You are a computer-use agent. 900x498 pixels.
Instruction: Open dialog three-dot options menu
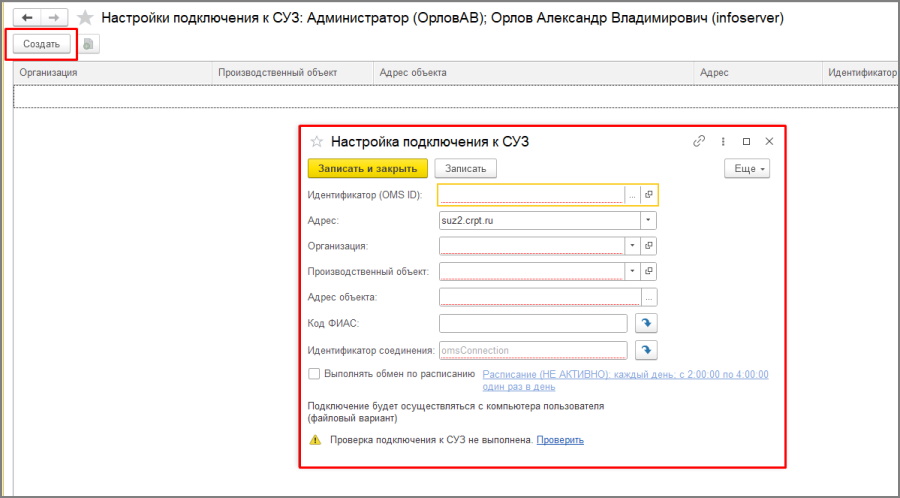tap(723, 141)
